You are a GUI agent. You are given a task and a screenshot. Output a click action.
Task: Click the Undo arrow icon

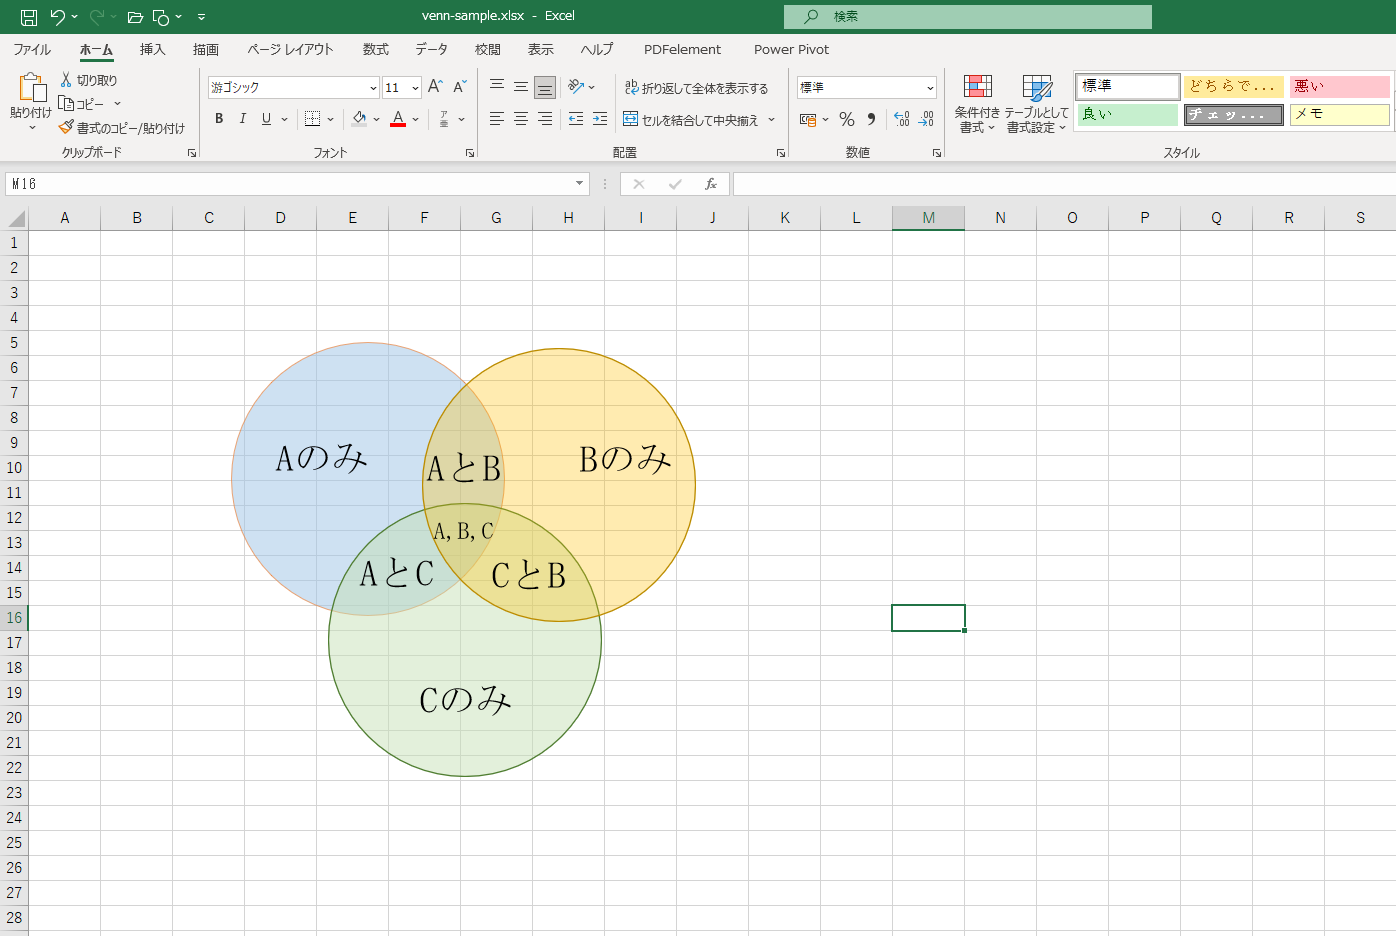click(57, 17)
